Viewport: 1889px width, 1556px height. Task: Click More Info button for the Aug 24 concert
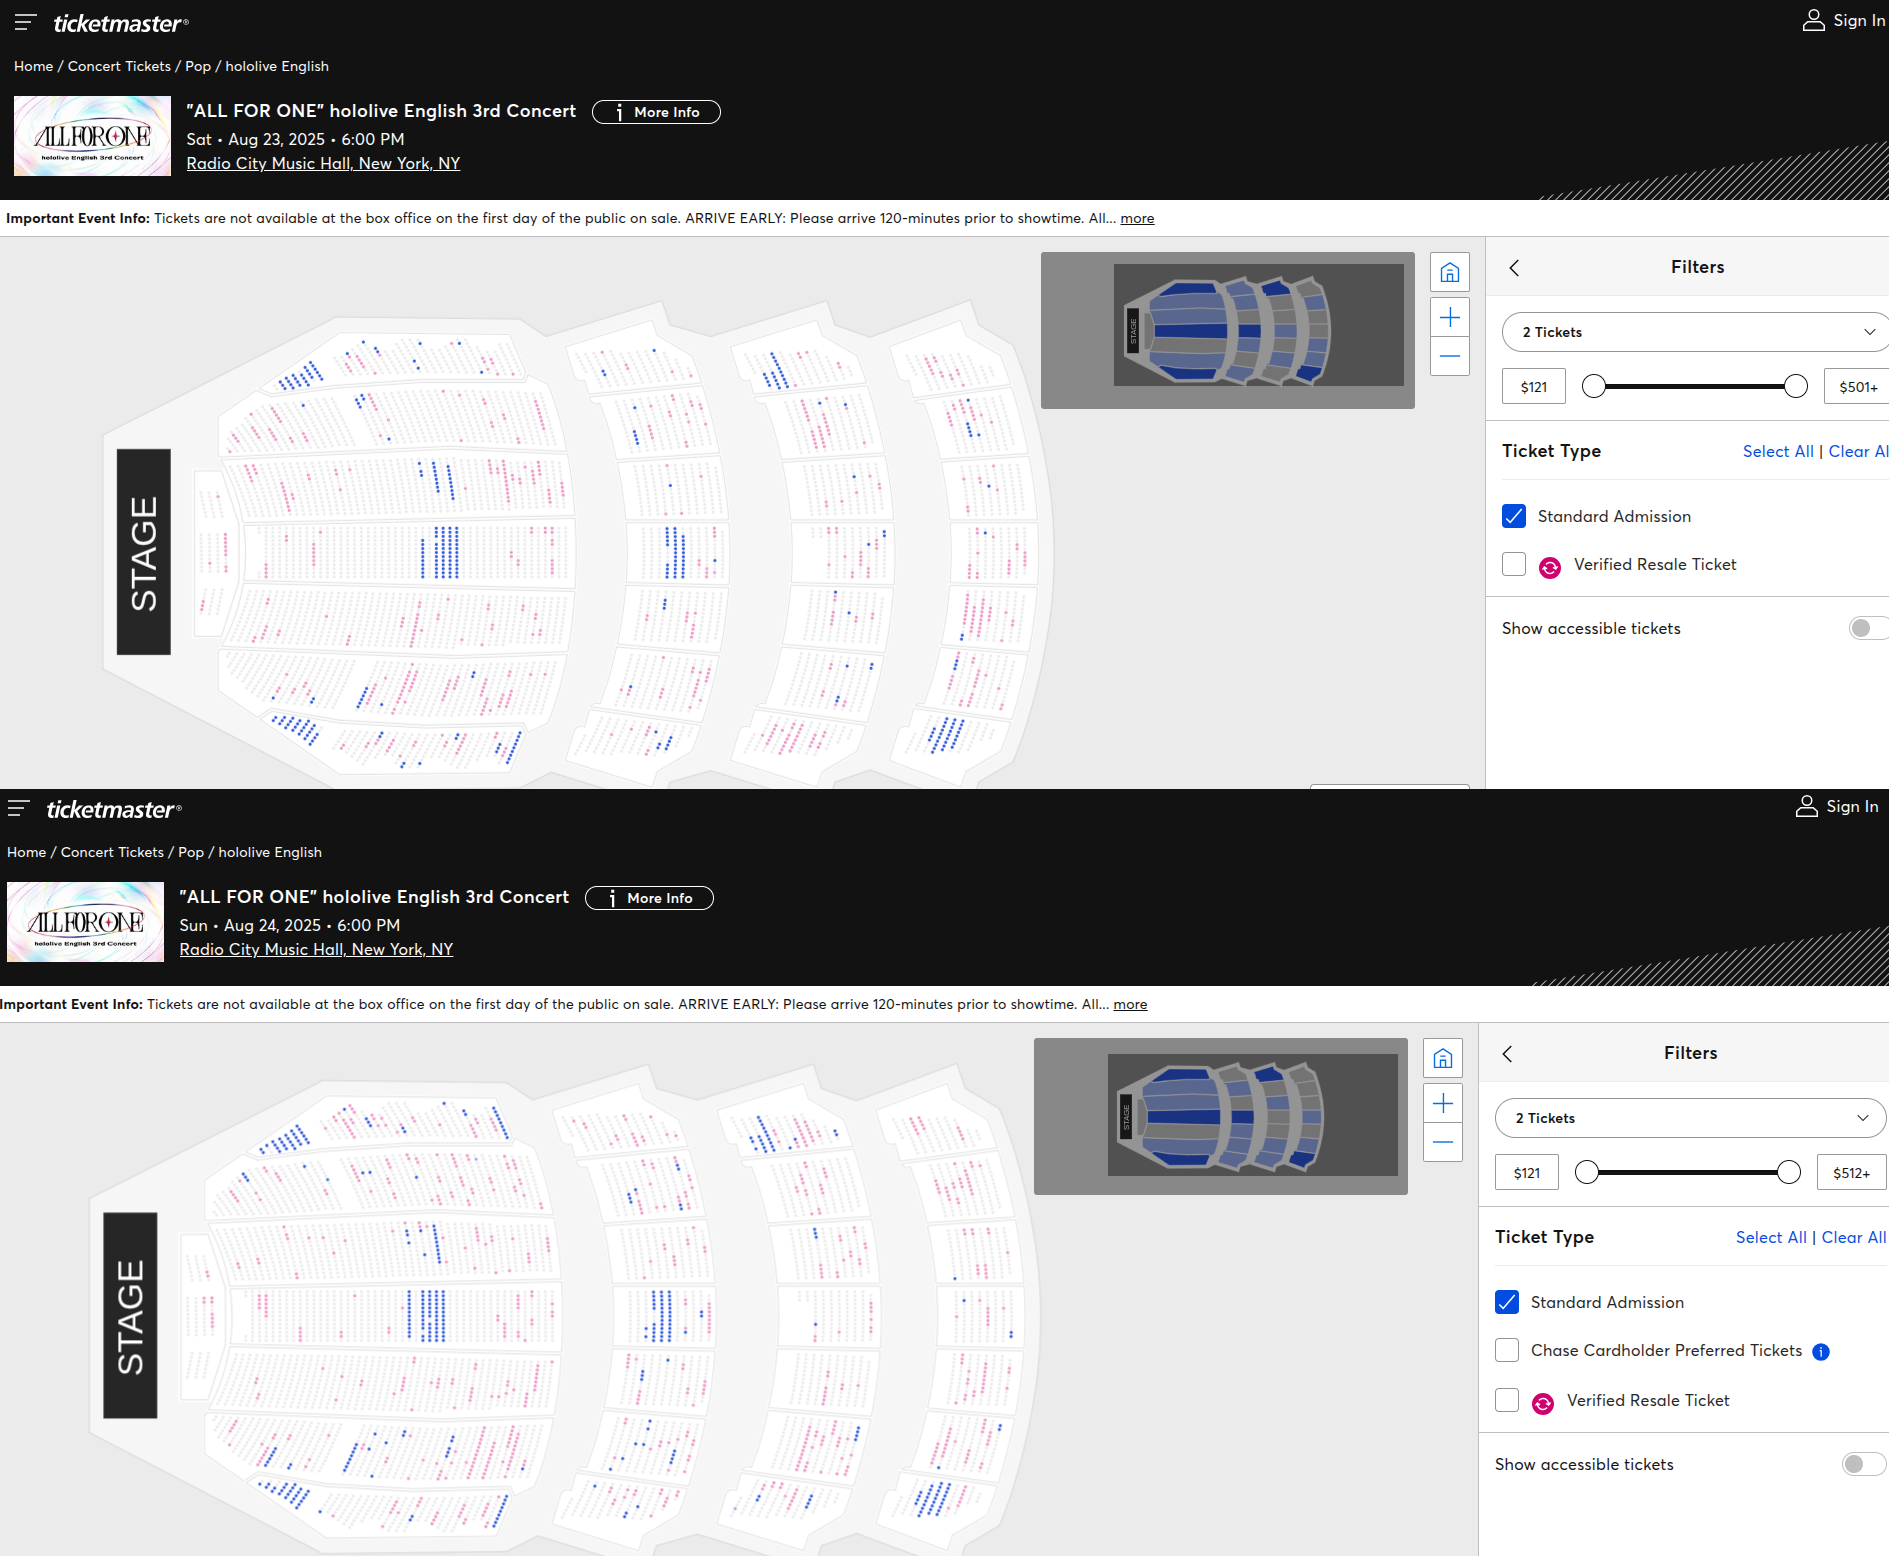coord(649,898)
